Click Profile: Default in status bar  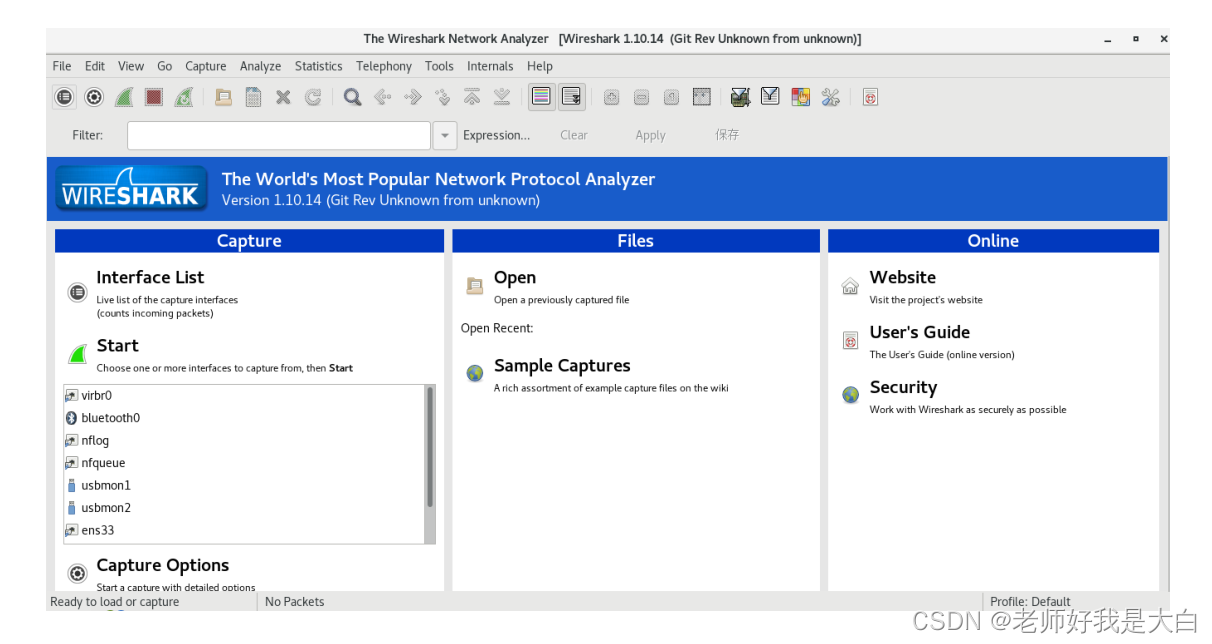coord(1030,602)
